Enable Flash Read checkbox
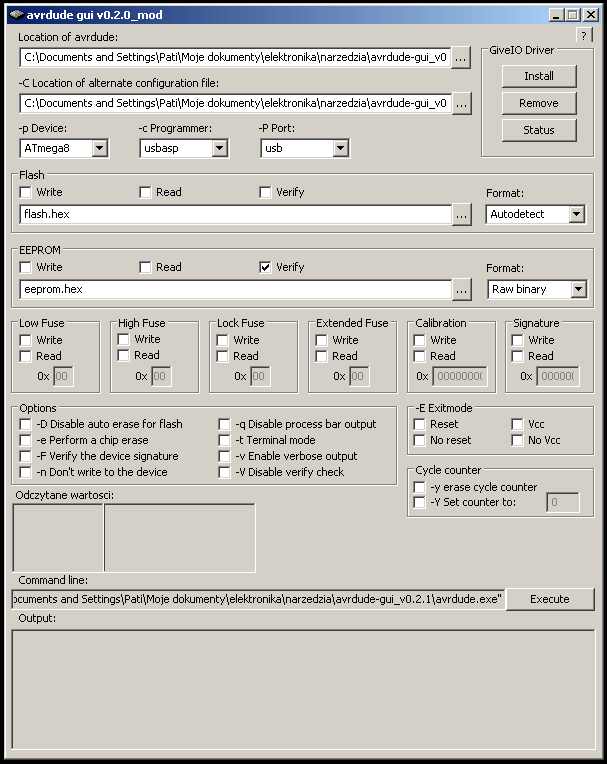The image size is (607, 764). coord(145,192)
